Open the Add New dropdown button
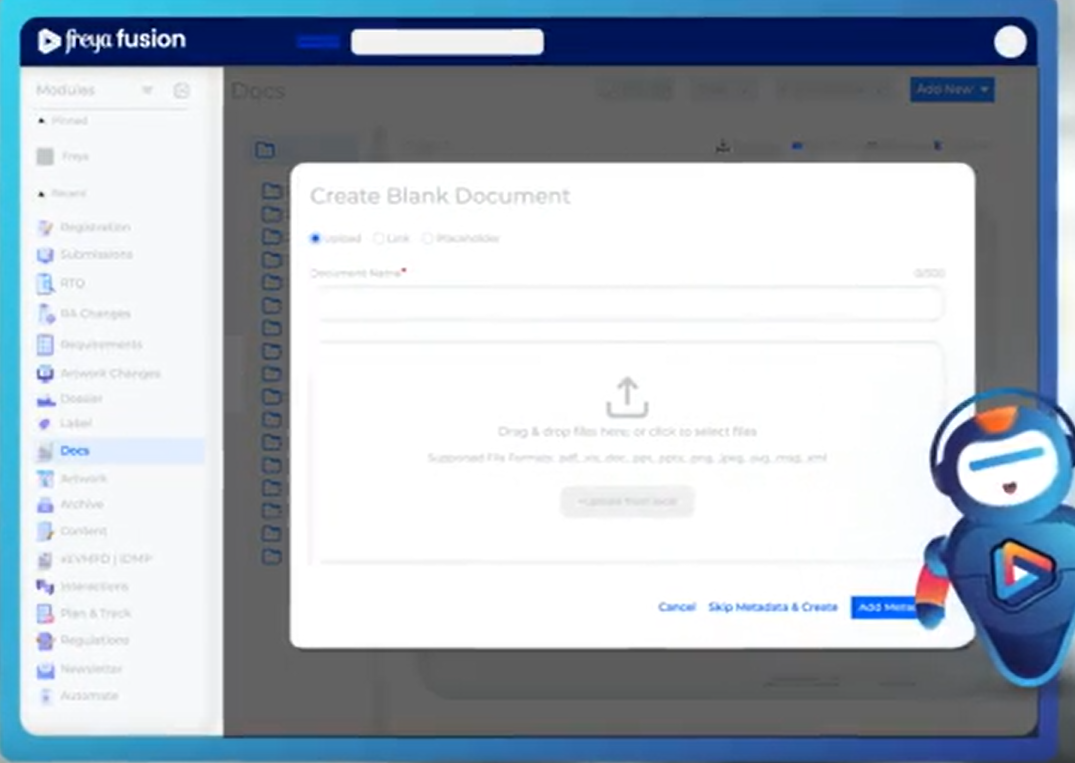Viewport: 1075px width, 763px height. [x=952, y=90]
